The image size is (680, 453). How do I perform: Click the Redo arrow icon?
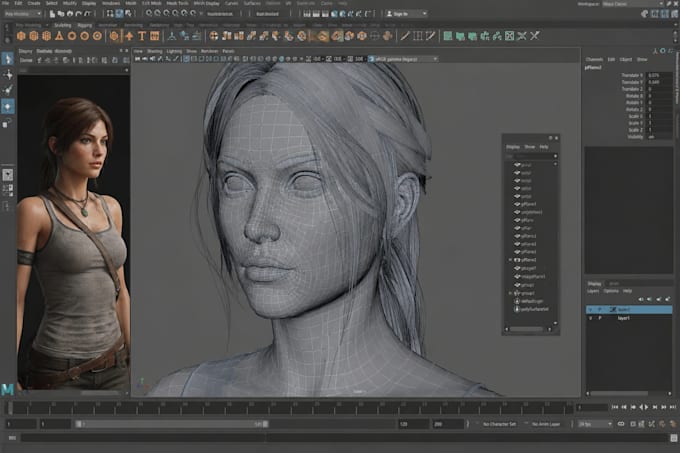click(87, 14)
